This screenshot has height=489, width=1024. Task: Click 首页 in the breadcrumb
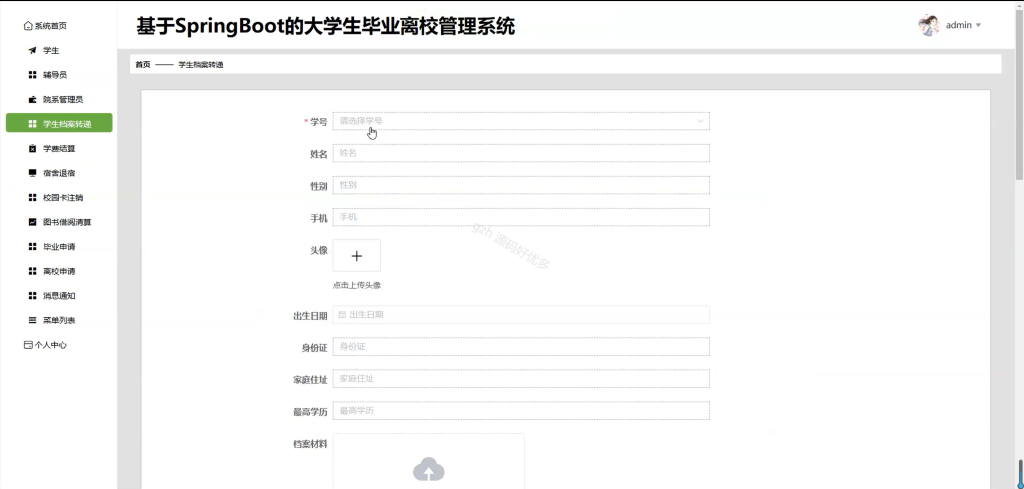142,65
